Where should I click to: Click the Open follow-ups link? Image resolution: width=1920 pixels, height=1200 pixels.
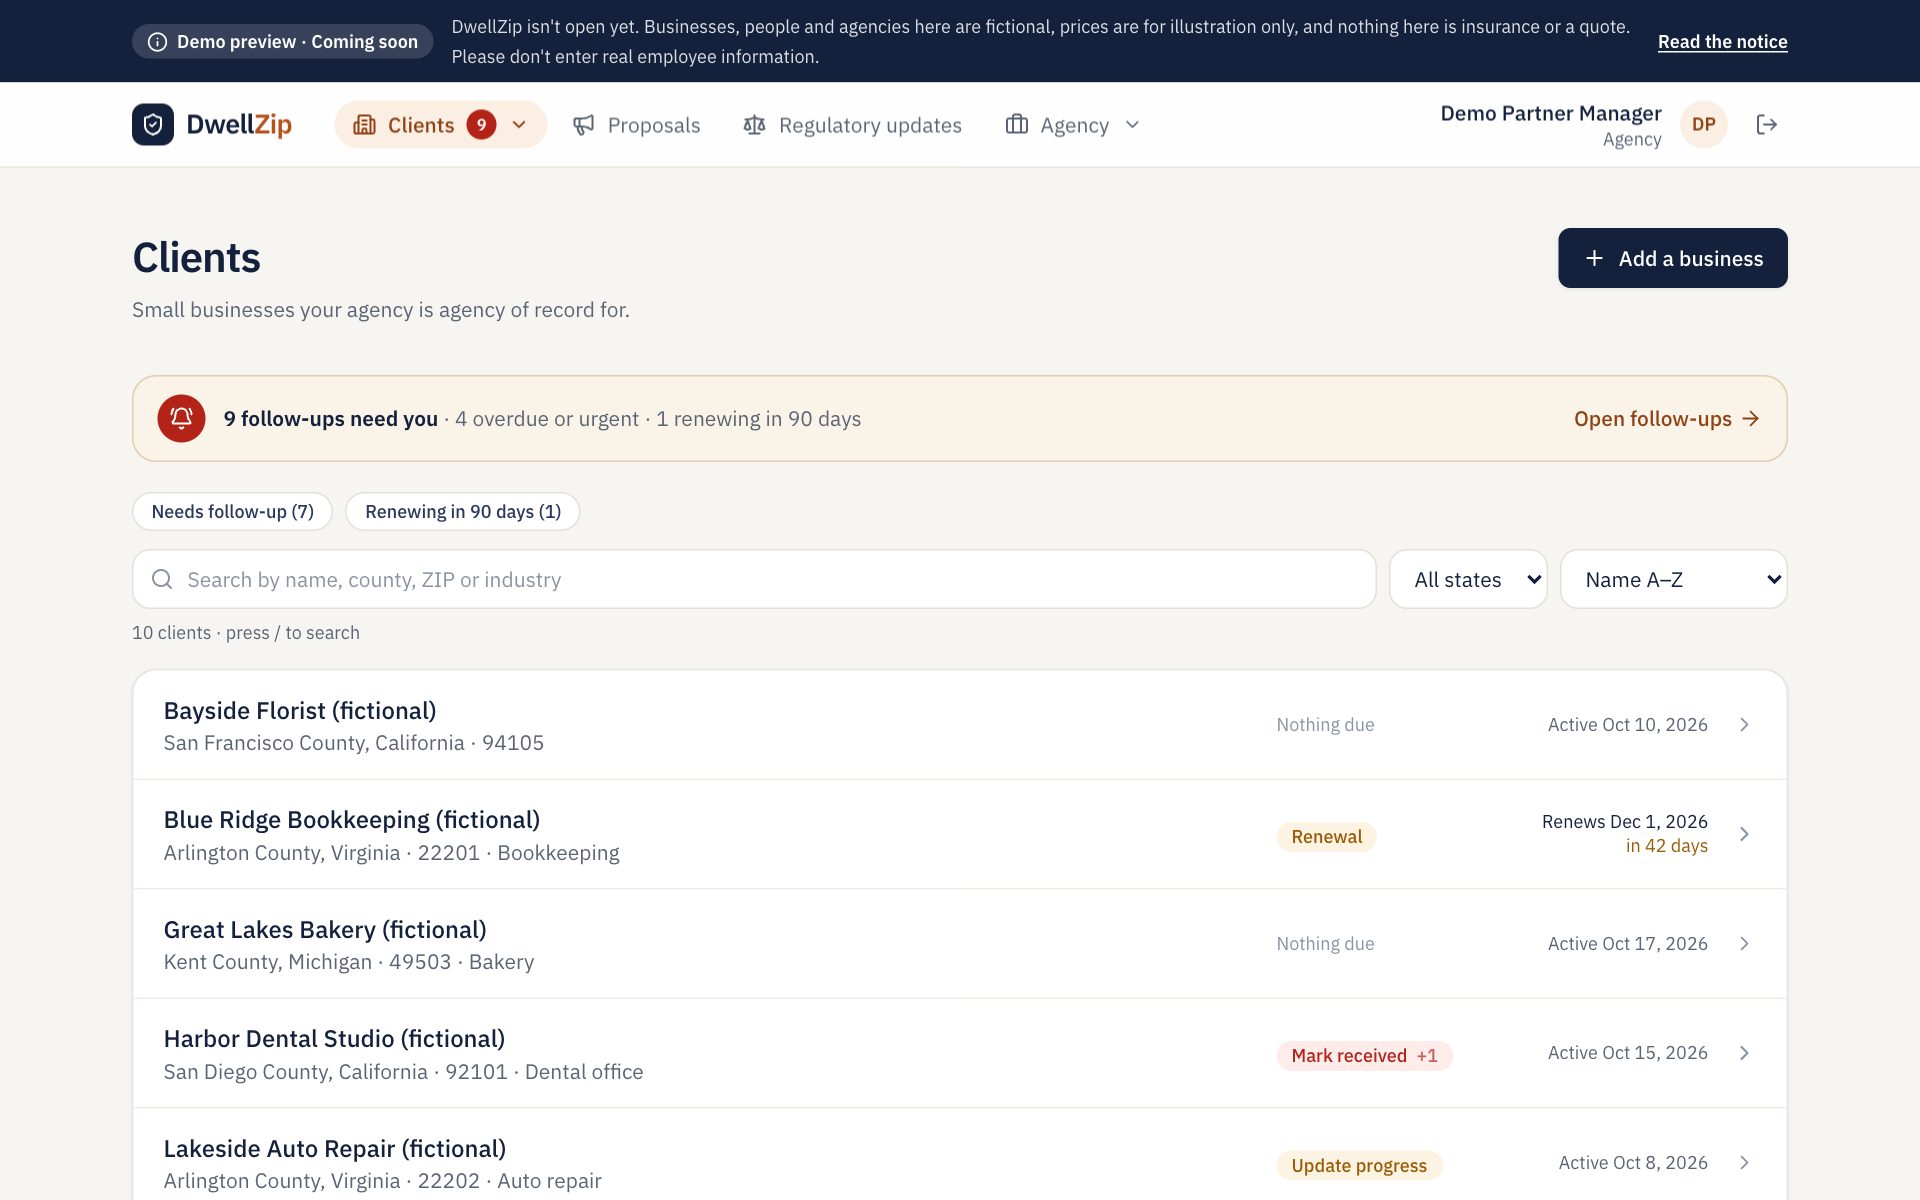coord(1666,419)
